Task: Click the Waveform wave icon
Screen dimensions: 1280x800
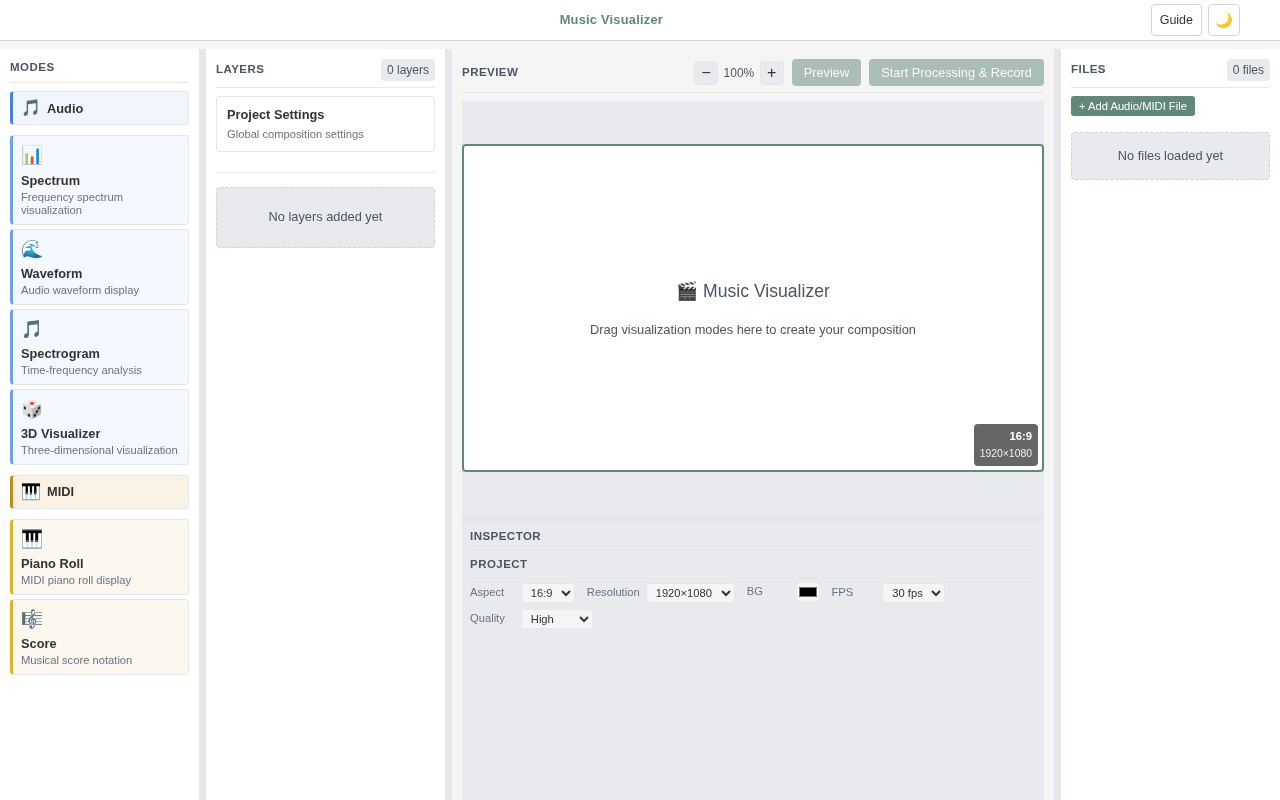Action: 32,249
